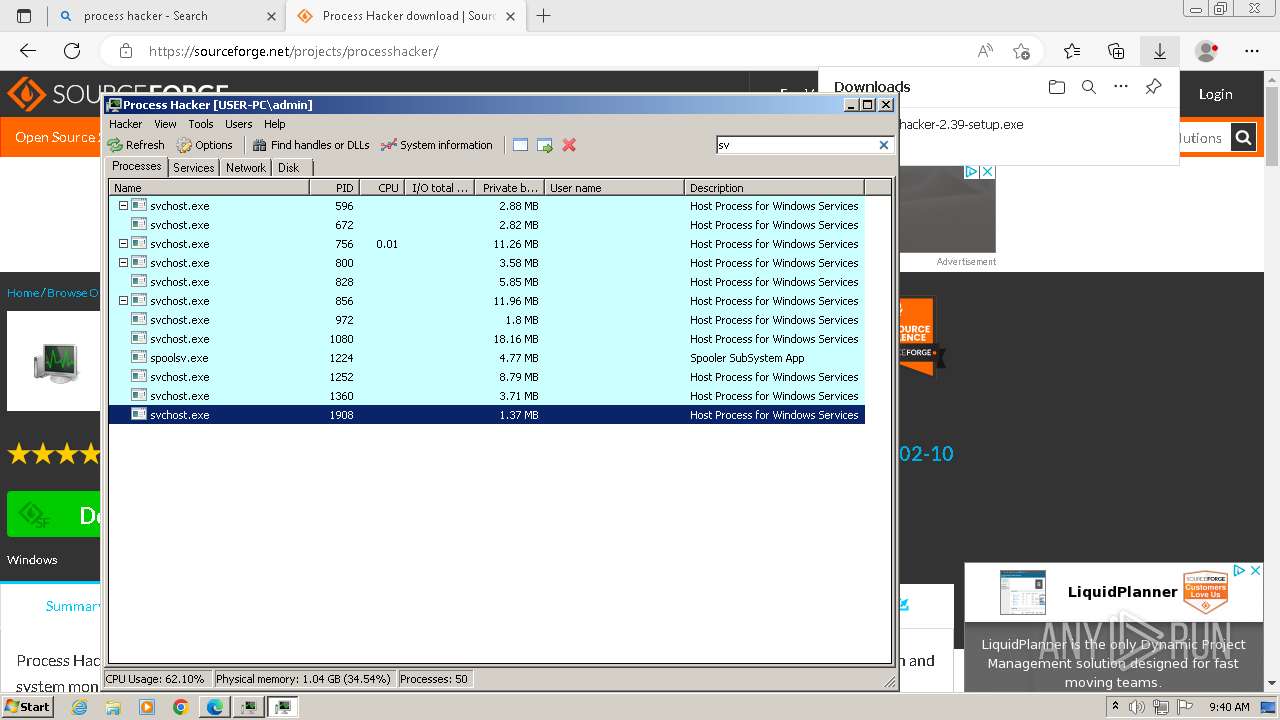Image resolution: width=1280 pixels, height=720 pixels.
Task: Collapse svchost.exe PID 856 tree node
Action: 123,301
